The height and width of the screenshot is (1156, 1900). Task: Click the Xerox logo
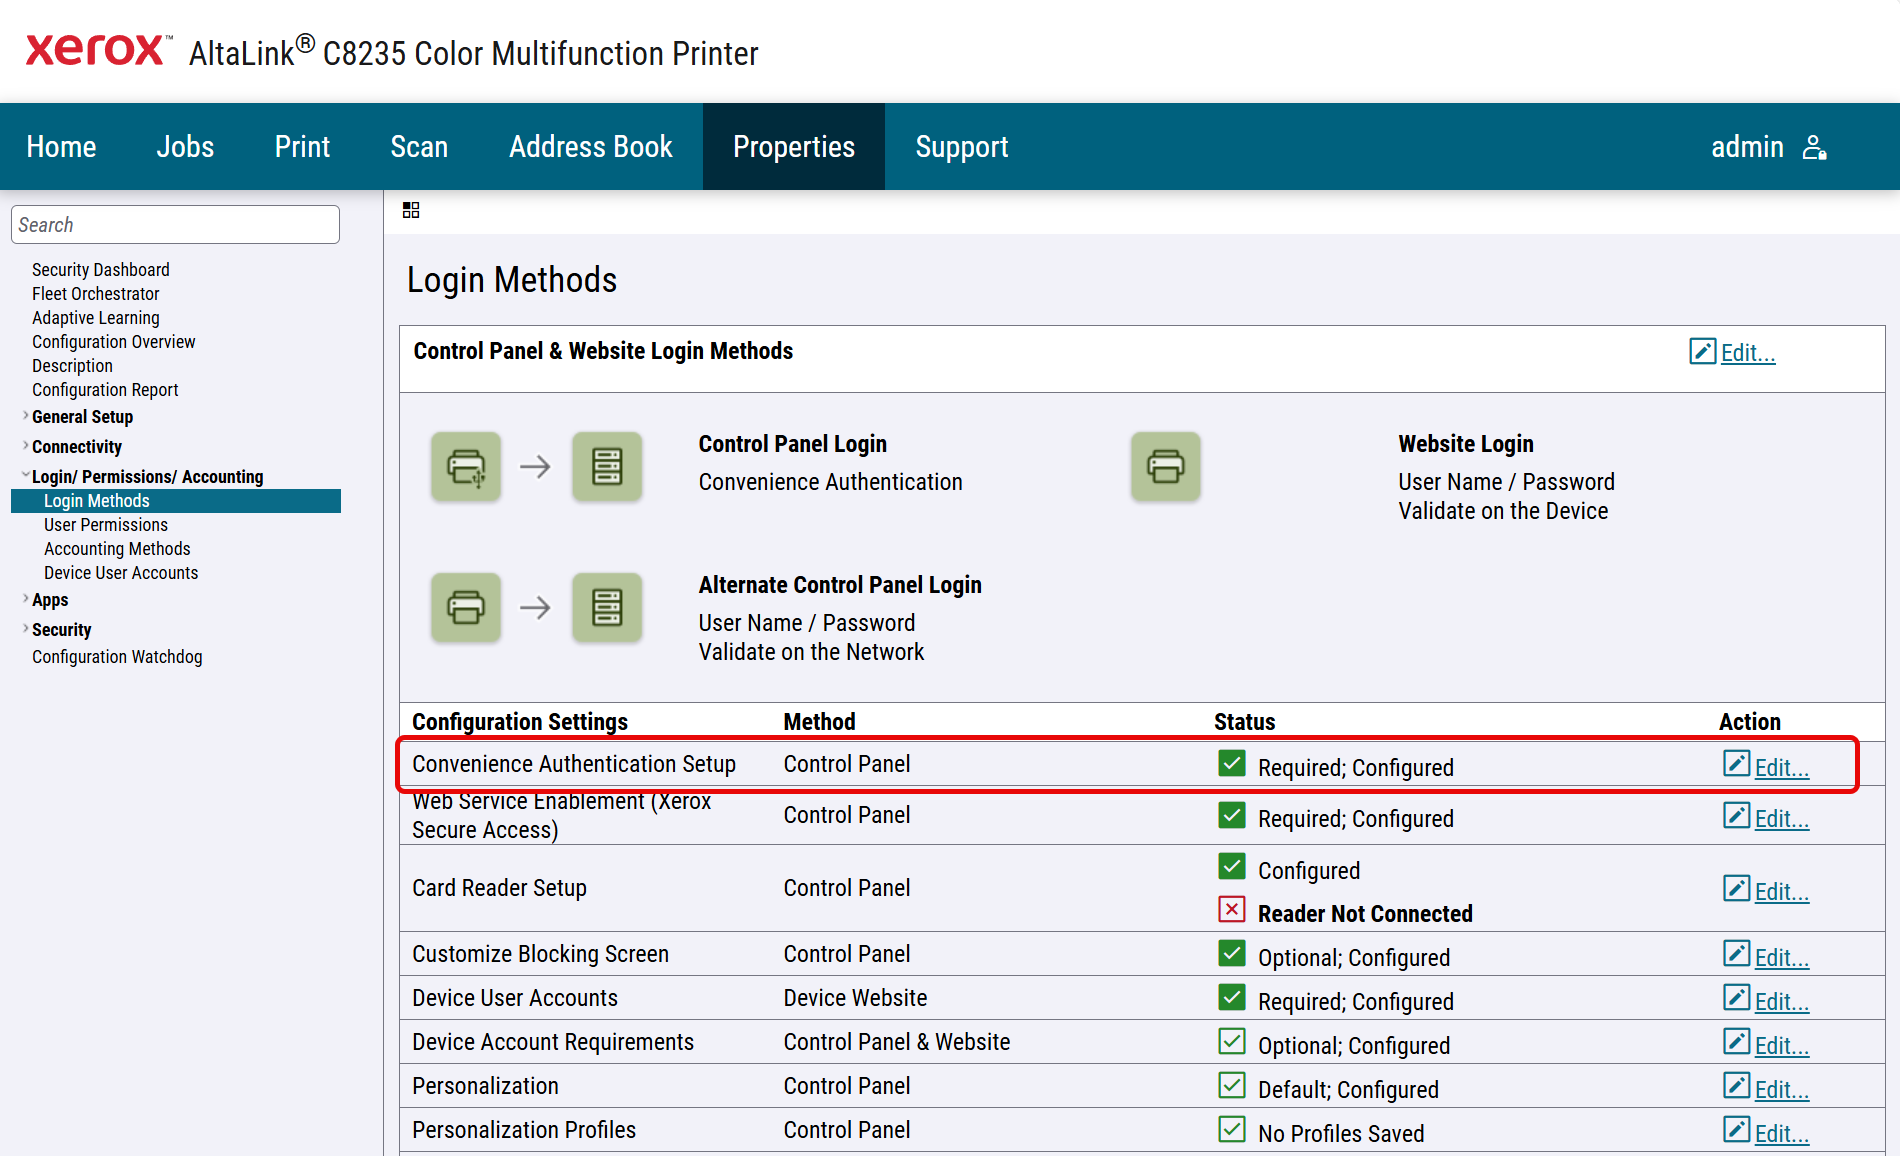pos(96,50)
